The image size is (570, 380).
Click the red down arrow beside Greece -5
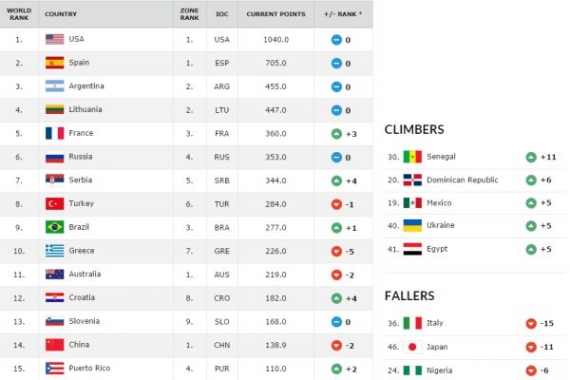(337, 251)
